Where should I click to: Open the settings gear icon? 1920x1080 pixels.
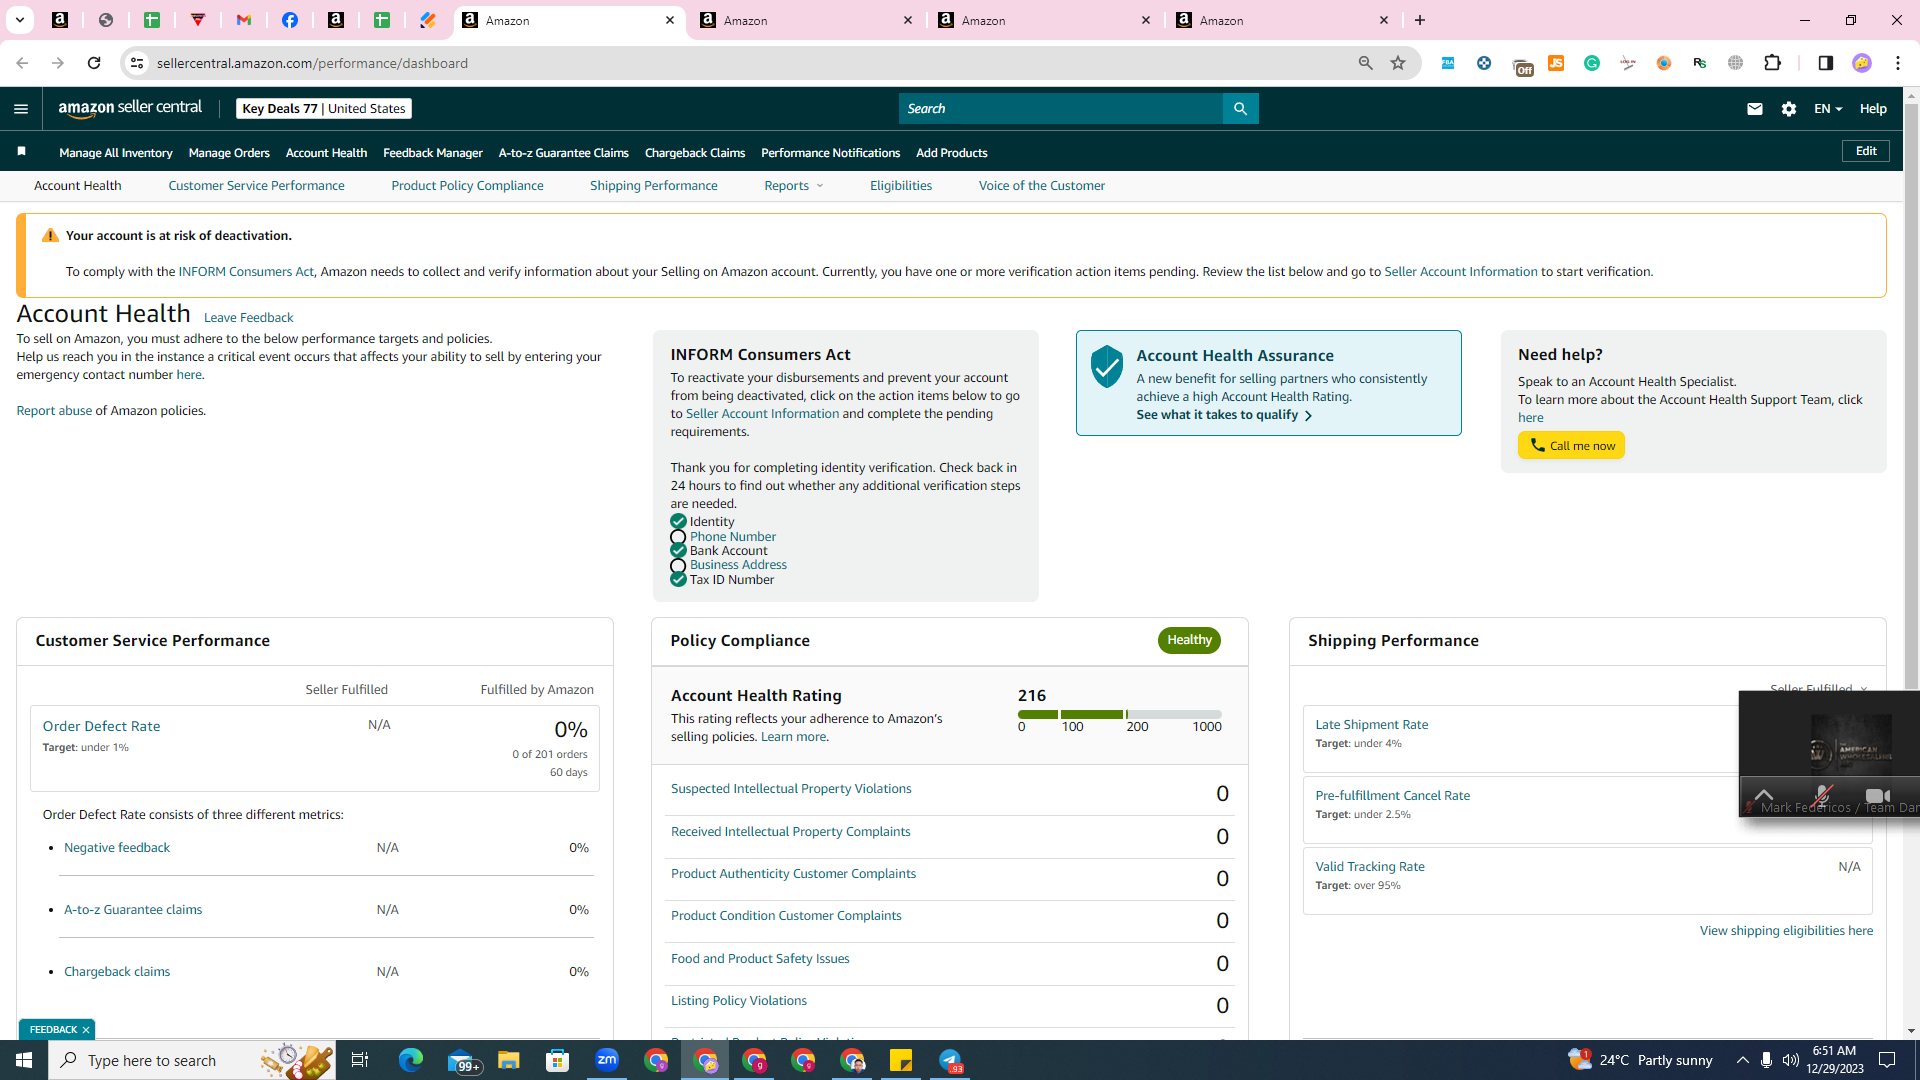(1789, 109)
